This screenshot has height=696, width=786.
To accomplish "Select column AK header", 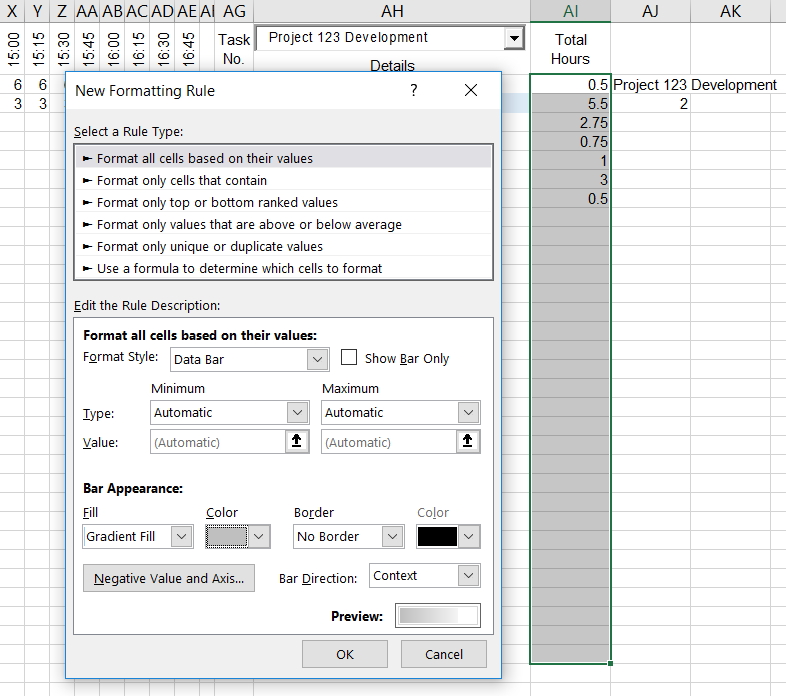I will click(730, 11).
